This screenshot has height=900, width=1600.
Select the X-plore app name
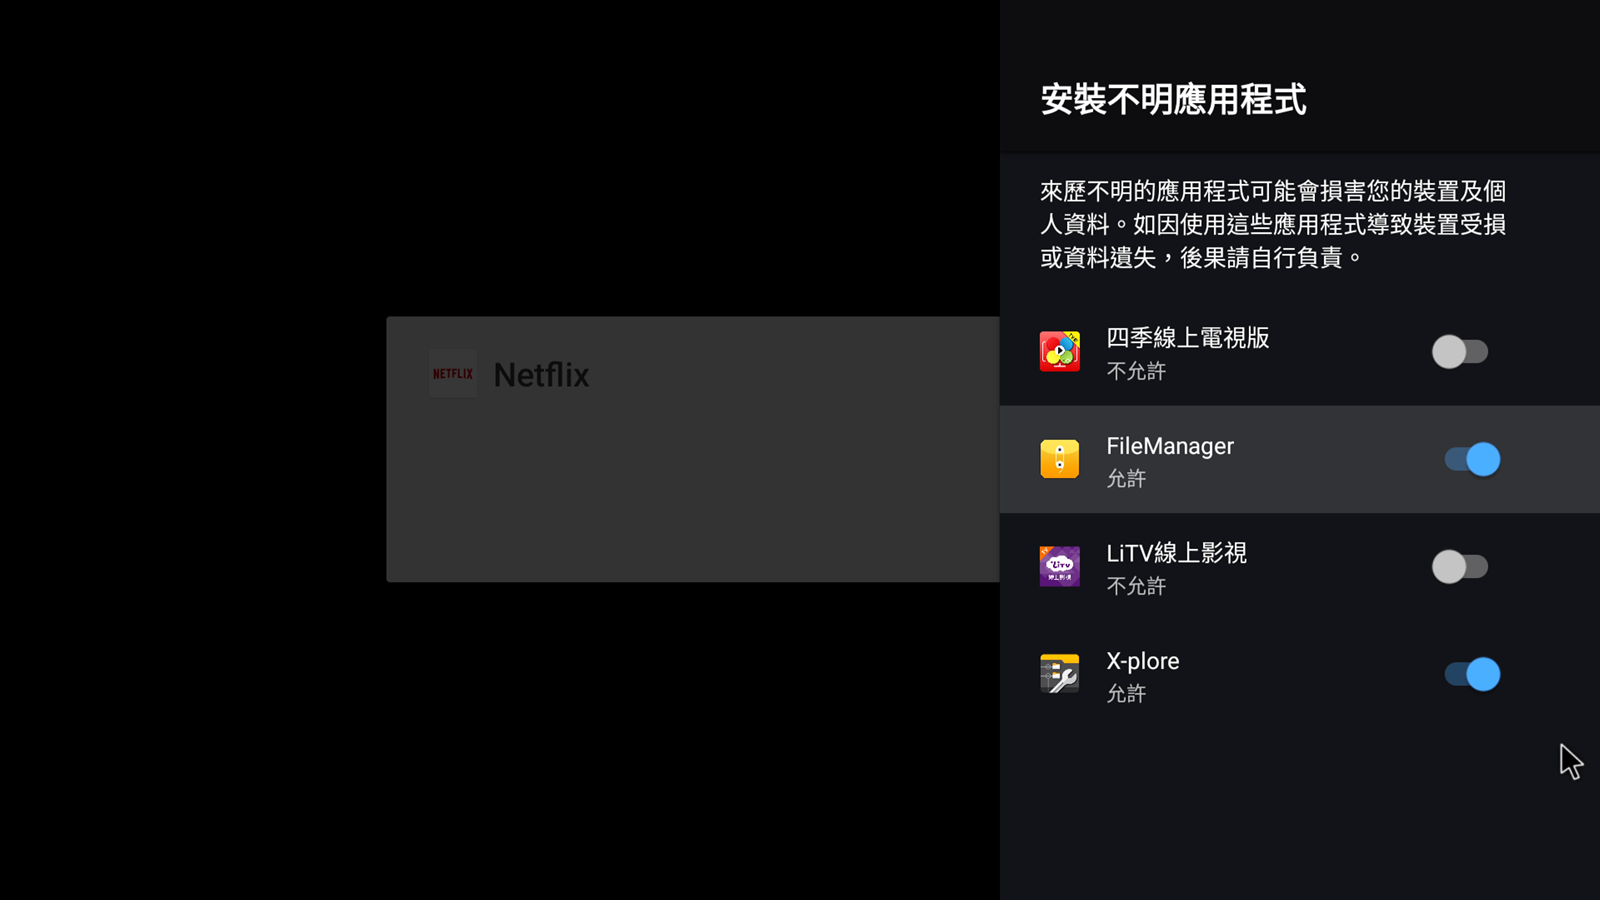[x=1143, y=661]
